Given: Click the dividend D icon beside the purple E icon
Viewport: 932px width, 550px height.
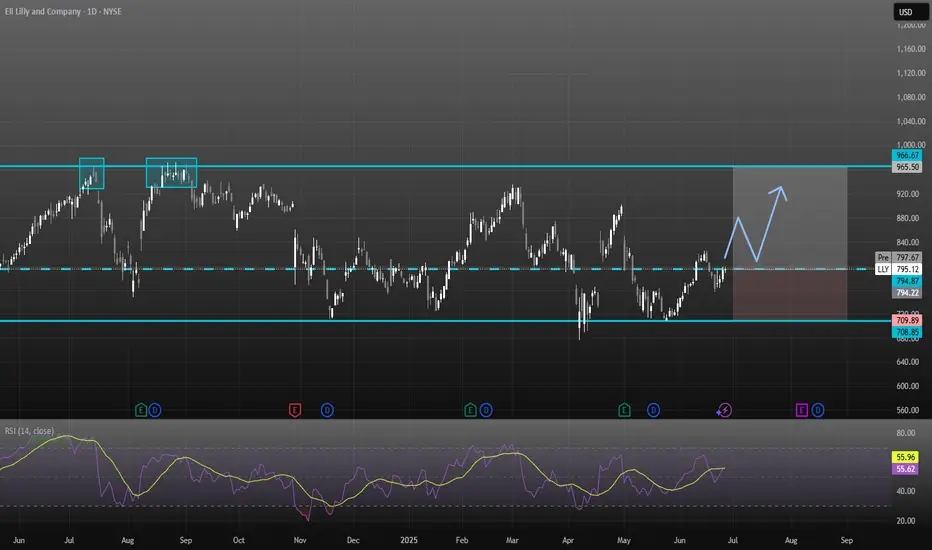Looking at the screenshot, I should (x=818, y=410).
